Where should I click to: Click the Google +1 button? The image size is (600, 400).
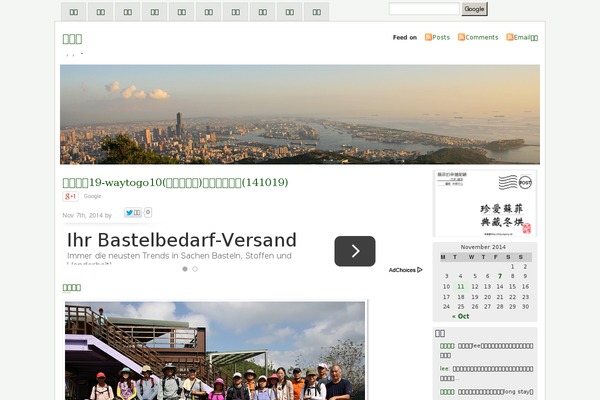click(70, 196)
